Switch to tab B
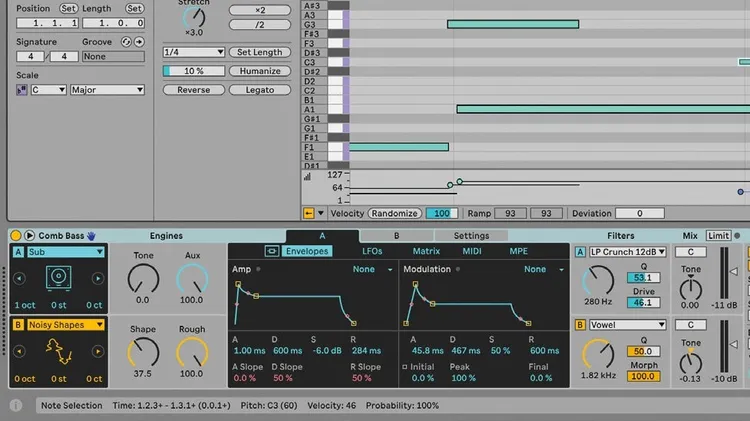Image resolution: width=750 pixels, height=421 pixels. (x=397, y=236)
